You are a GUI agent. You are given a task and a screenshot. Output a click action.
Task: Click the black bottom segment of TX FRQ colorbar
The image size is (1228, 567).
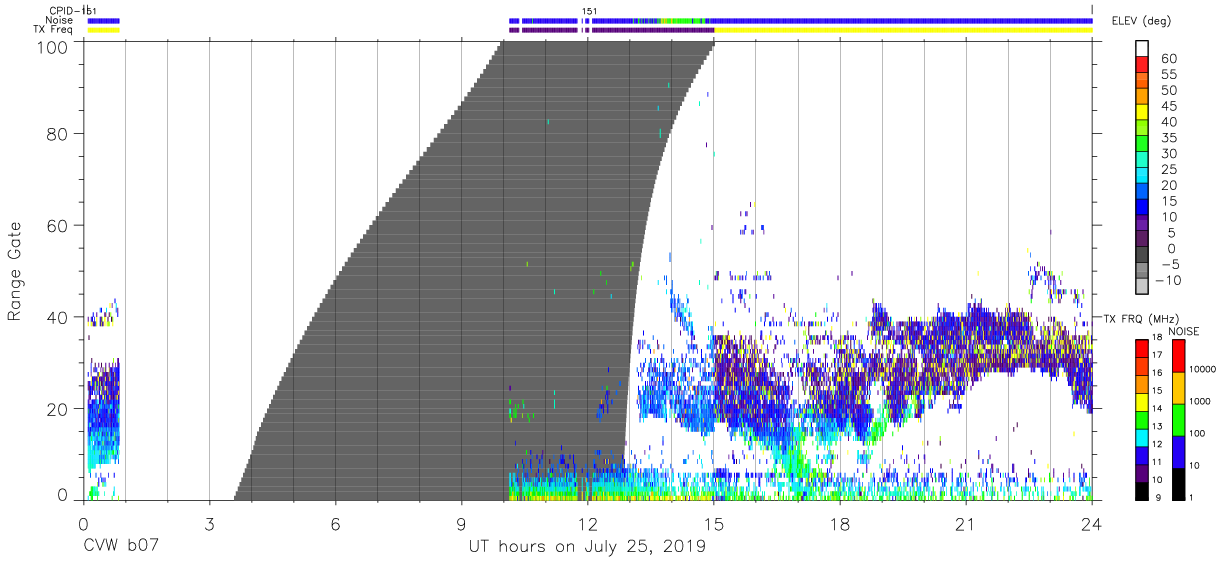(1141, 489)
